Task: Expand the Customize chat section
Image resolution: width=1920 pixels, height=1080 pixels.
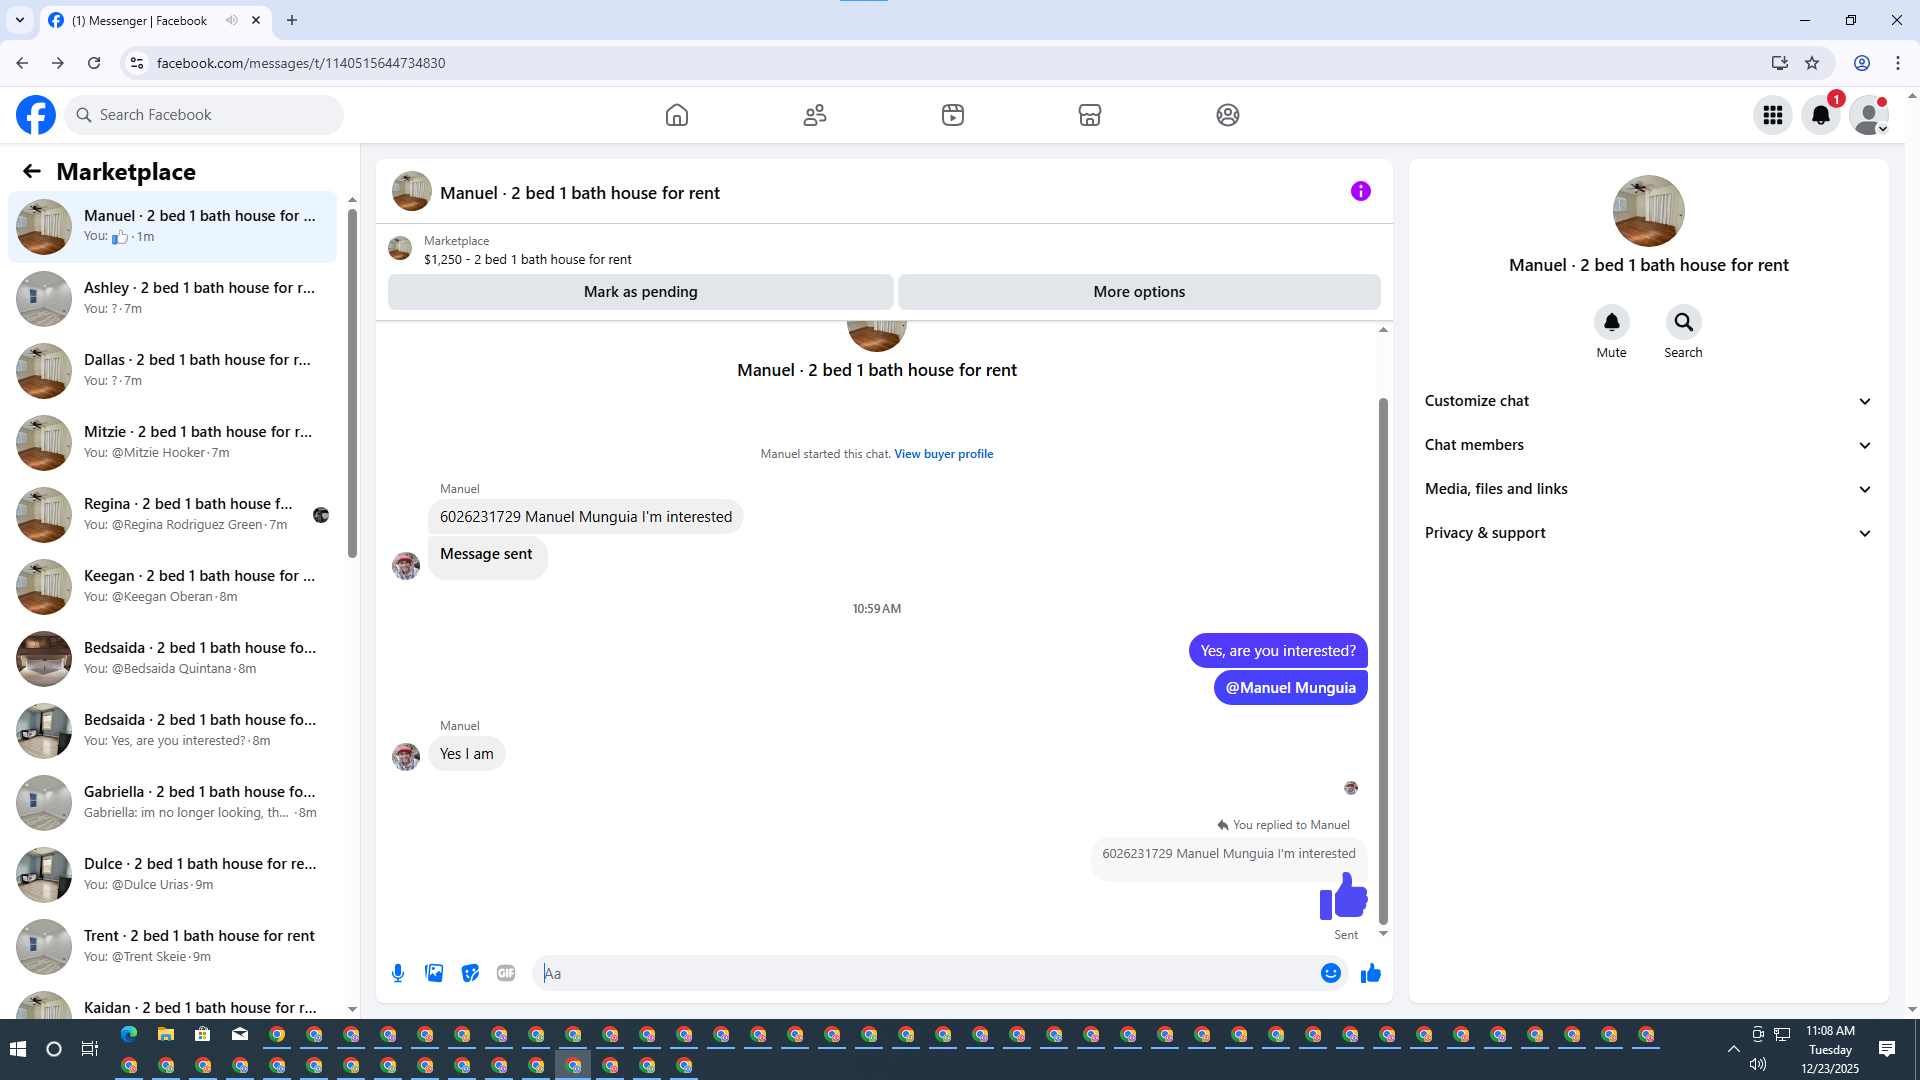Action: pos(1647,401)
